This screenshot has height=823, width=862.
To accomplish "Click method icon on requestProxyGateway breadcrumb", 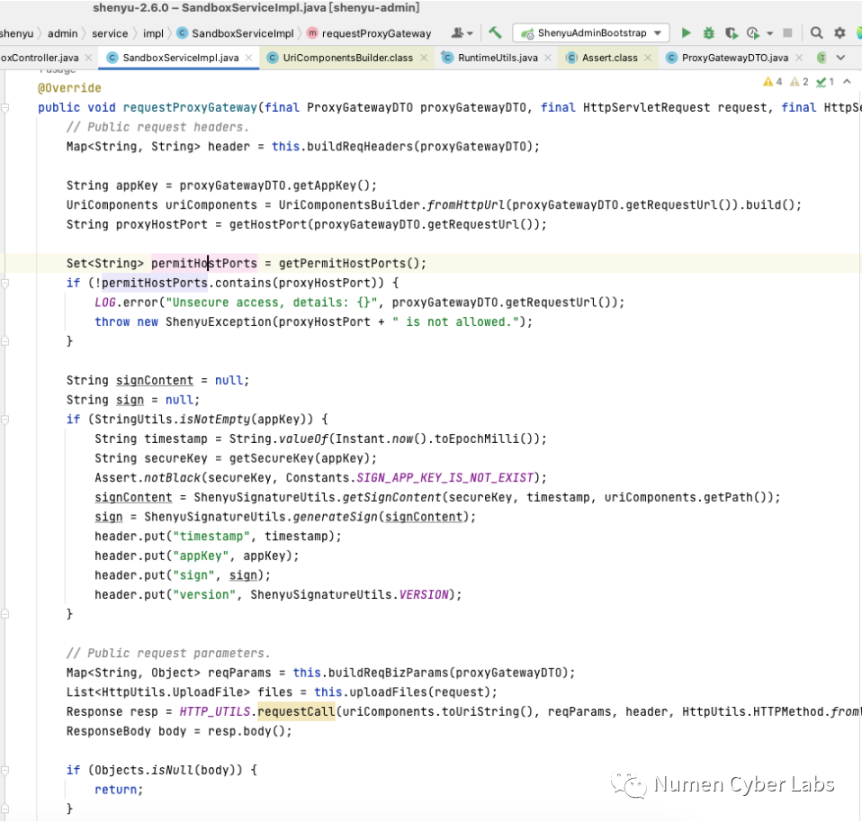I will point(312,34).
